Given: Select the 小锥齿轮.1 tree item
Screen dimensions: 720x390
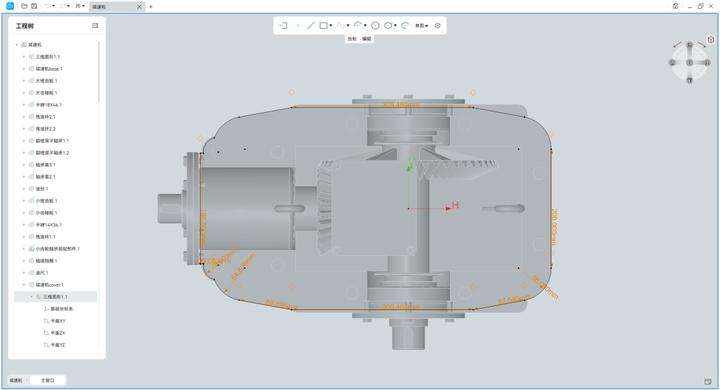Looking at the screenshot, I should point(46,201).
